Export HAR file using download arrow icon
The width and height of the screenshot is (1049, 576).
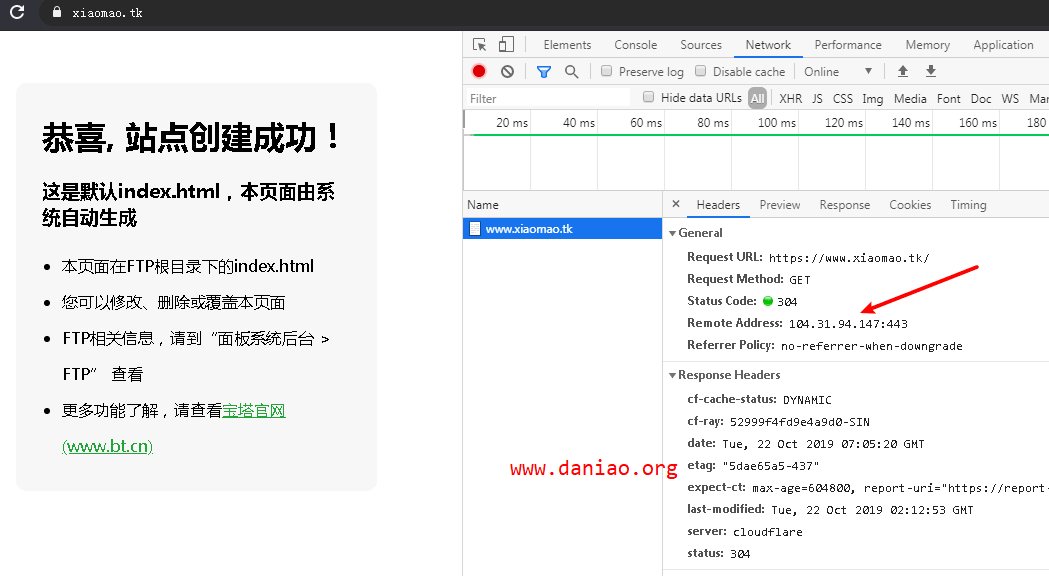(x=930, y=71)
